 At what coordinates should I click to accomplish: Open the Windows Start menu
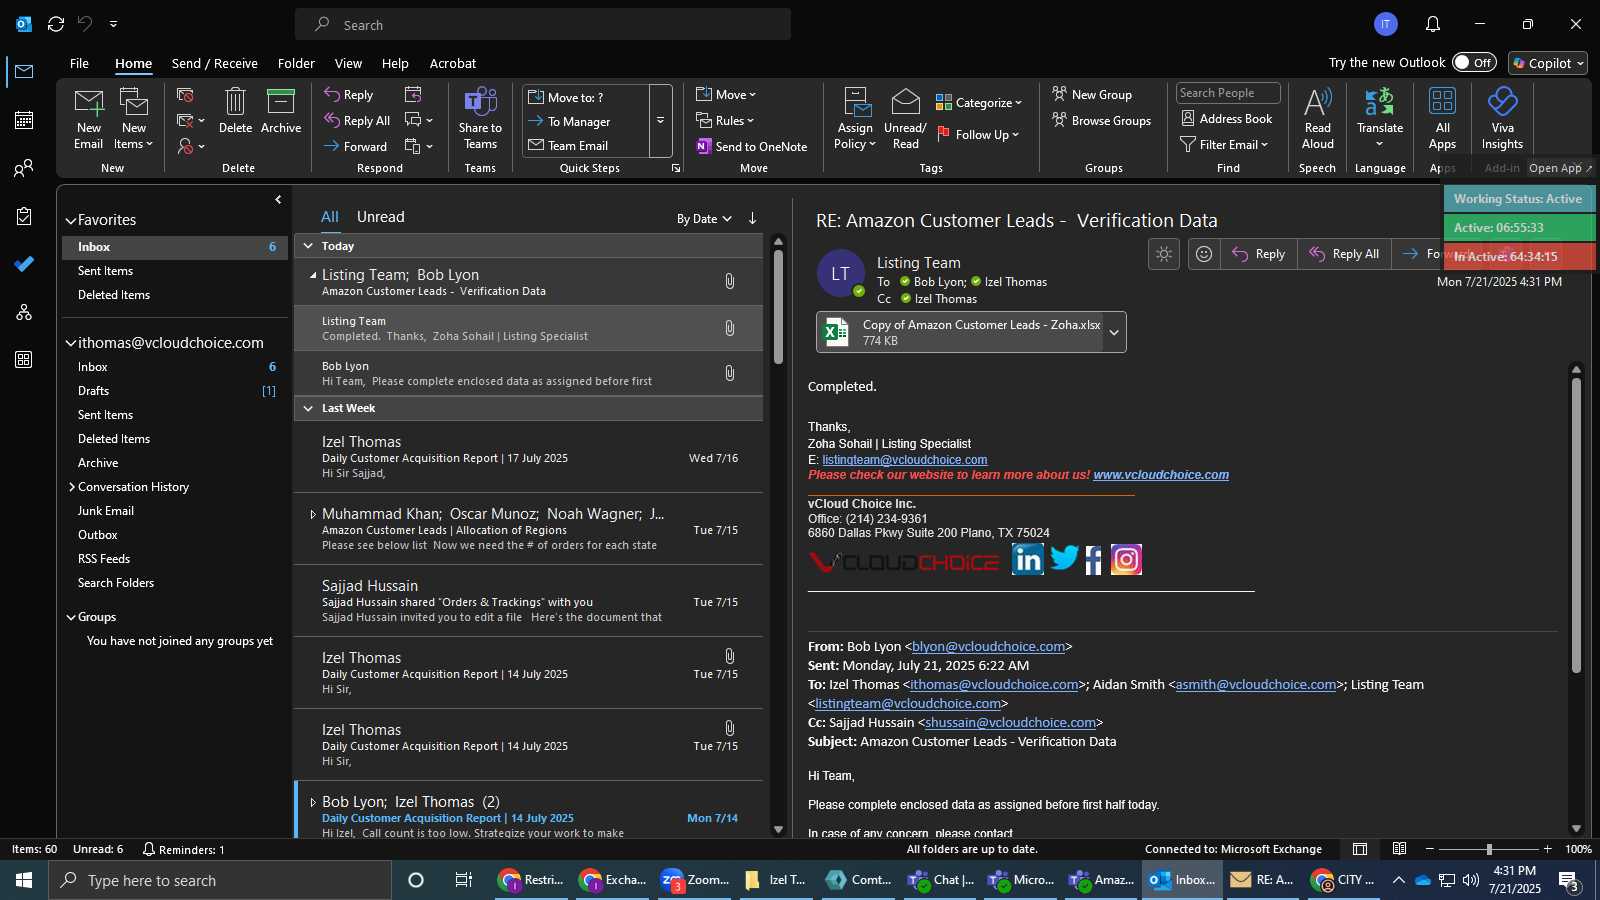(24, 880)
